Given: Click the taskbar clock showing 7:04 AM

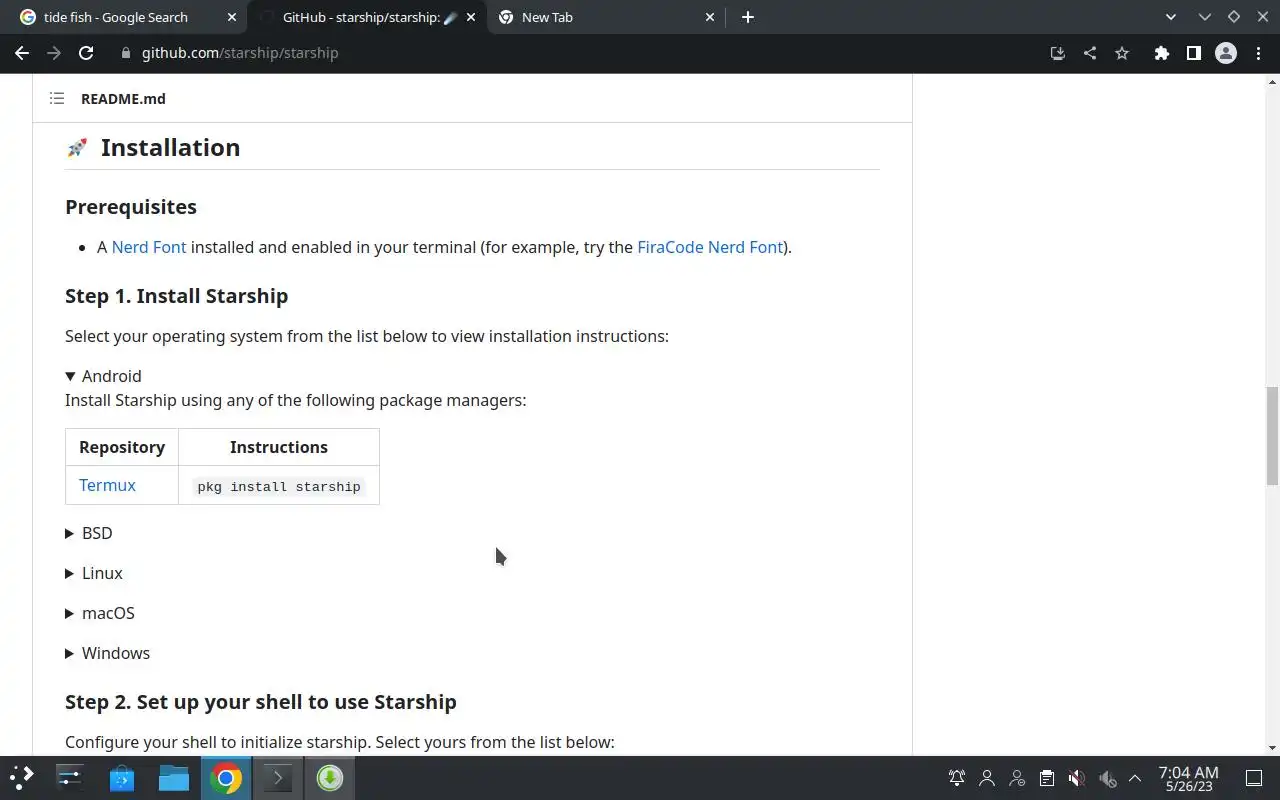Looking at the screenshot, I should (x=1188, y=778).
